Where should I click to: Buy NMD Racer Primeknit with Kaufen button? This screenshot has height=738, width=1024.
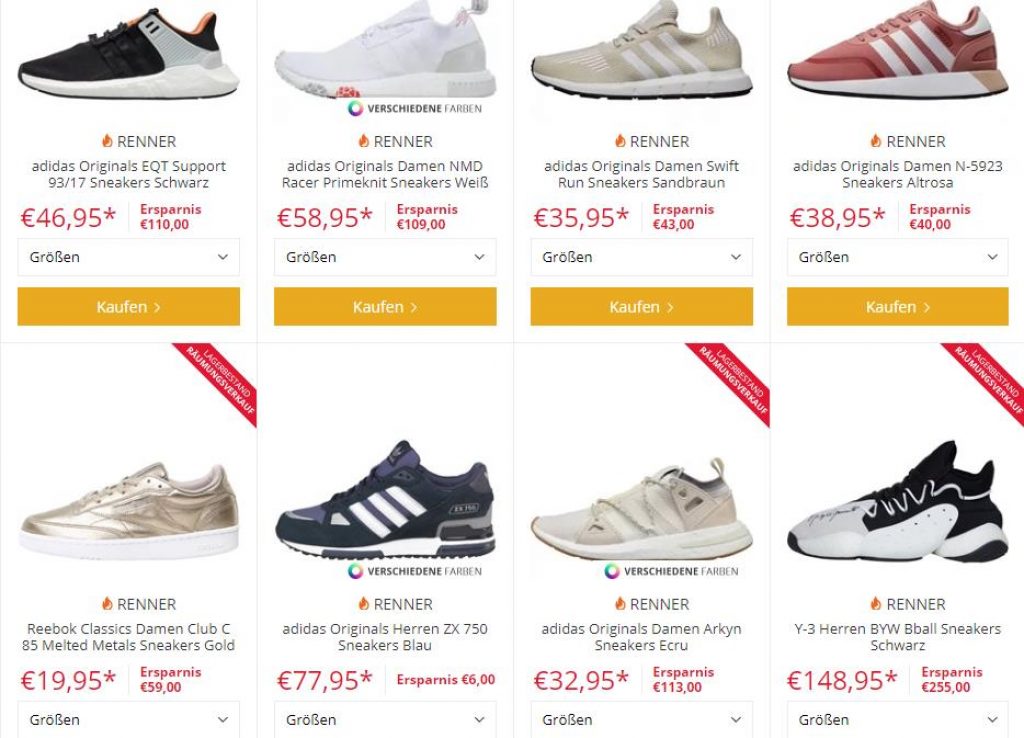(x=385, y=306)
